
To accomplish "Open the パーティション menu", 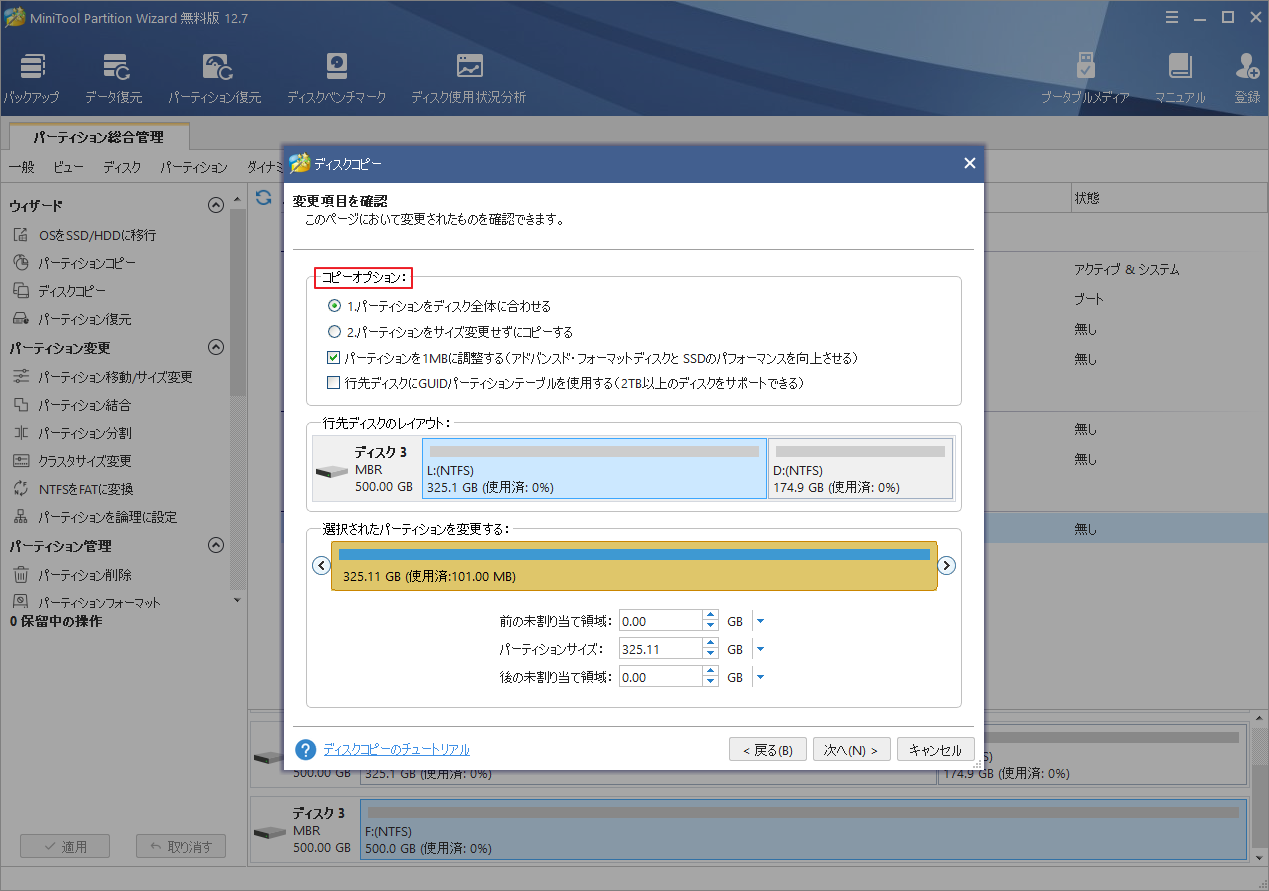I will 194,168.
